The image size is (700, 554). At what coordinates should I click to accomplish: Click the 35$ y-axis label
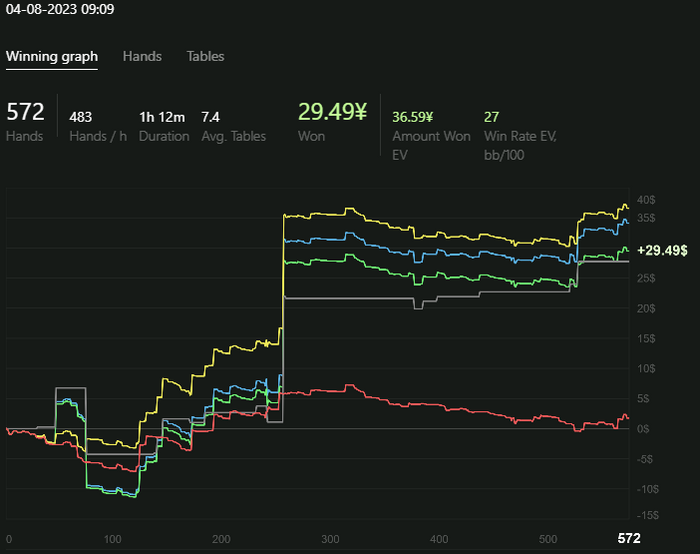coord(646,218)
